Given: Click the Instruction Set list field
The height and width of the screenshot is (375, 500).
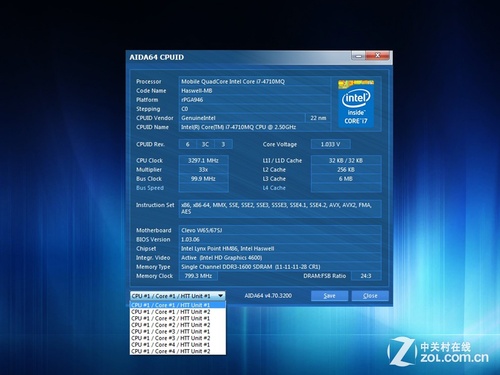Looking at the screenshot, I should [x=280, y=209].
